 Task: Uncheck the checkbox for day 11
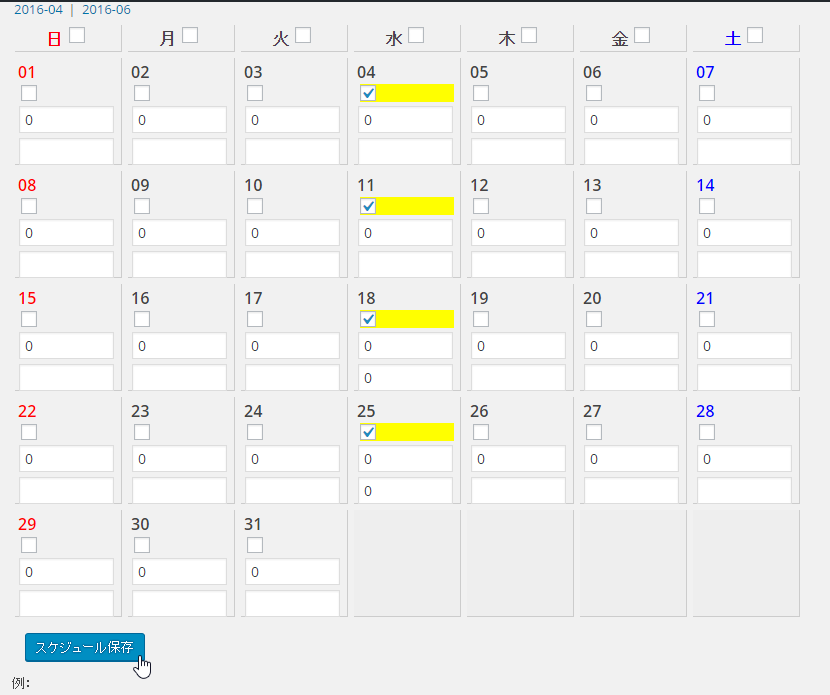[368, 206]
